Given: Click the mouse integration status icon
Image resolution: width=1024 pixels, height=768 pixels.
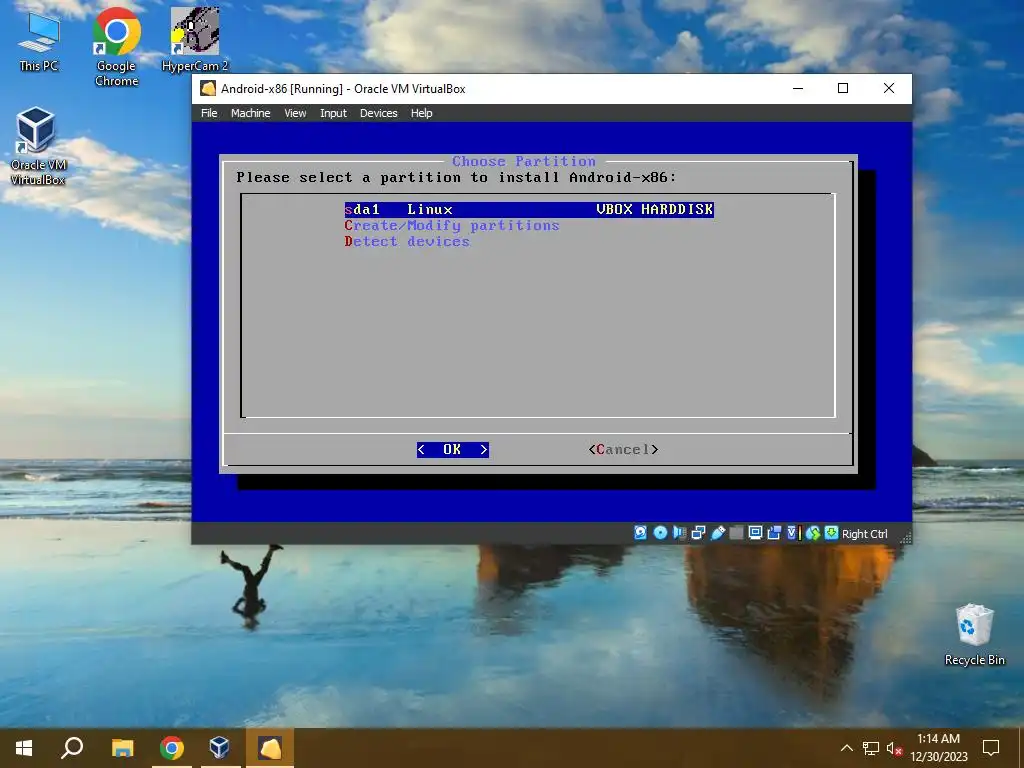Looking at the screenshot, I should click(812, 533).
